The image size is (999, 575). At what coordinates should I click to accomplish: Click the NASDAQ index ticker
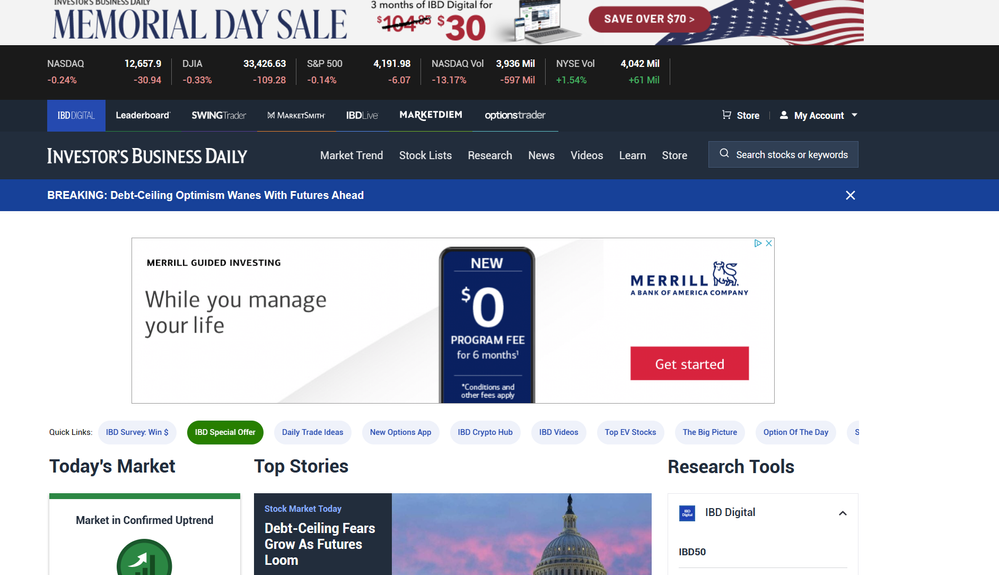pos(104,71)
